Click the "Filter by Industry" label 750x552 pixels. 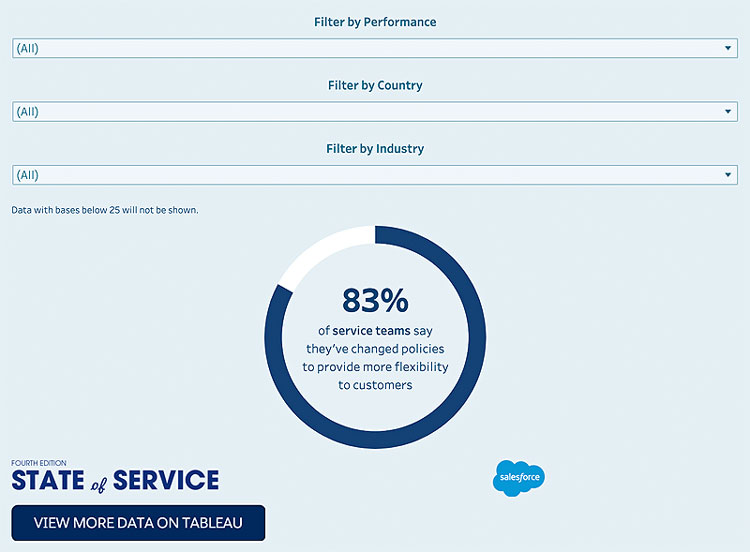click(375, 149)
